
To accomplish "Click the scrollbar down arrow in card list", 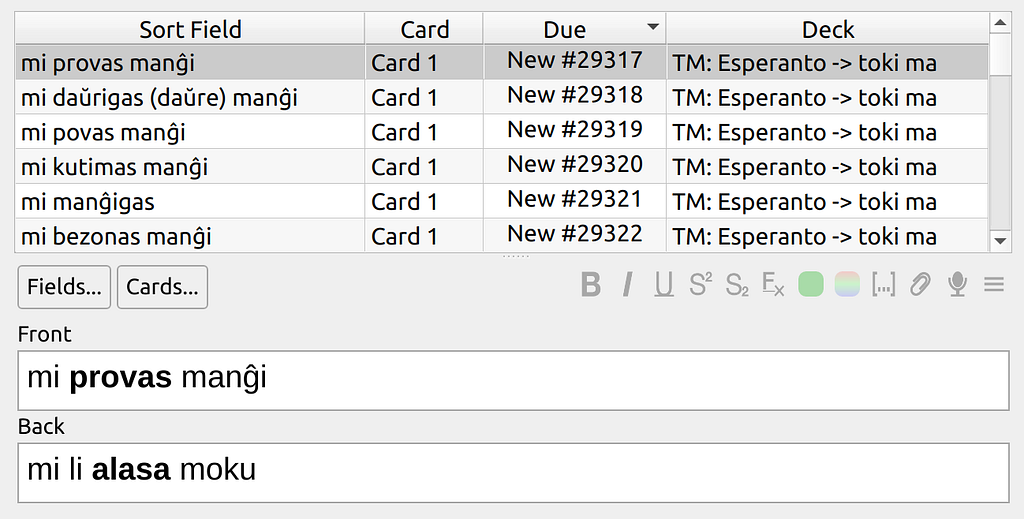I will pos(1000,240).
